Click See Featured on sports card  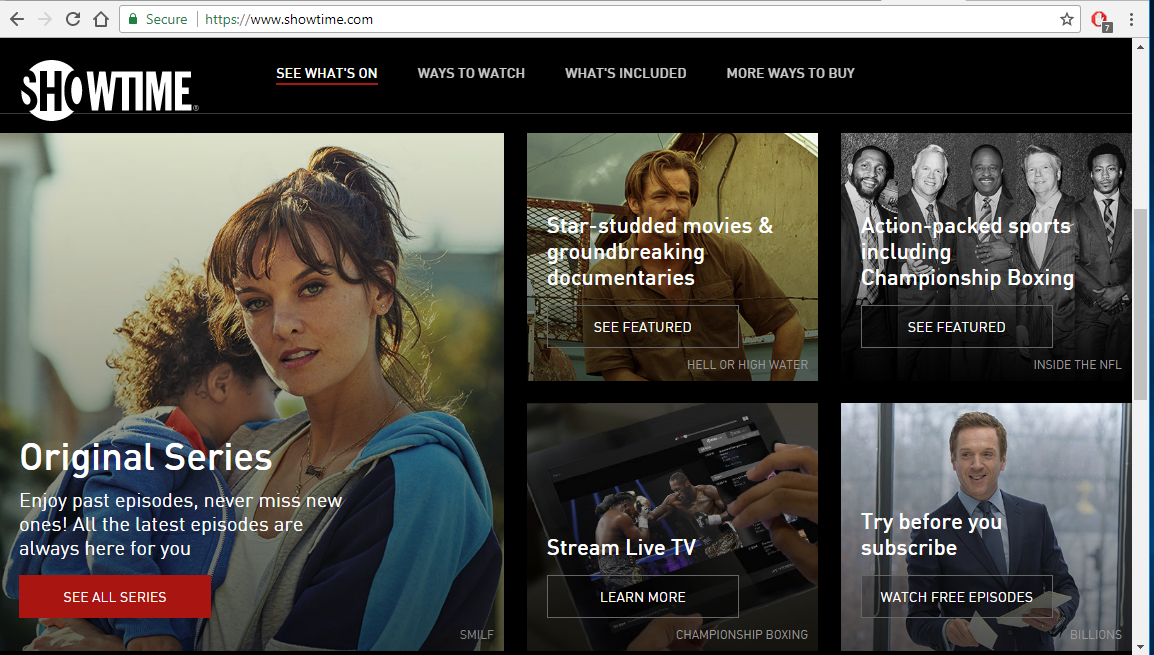pos(956,327)
